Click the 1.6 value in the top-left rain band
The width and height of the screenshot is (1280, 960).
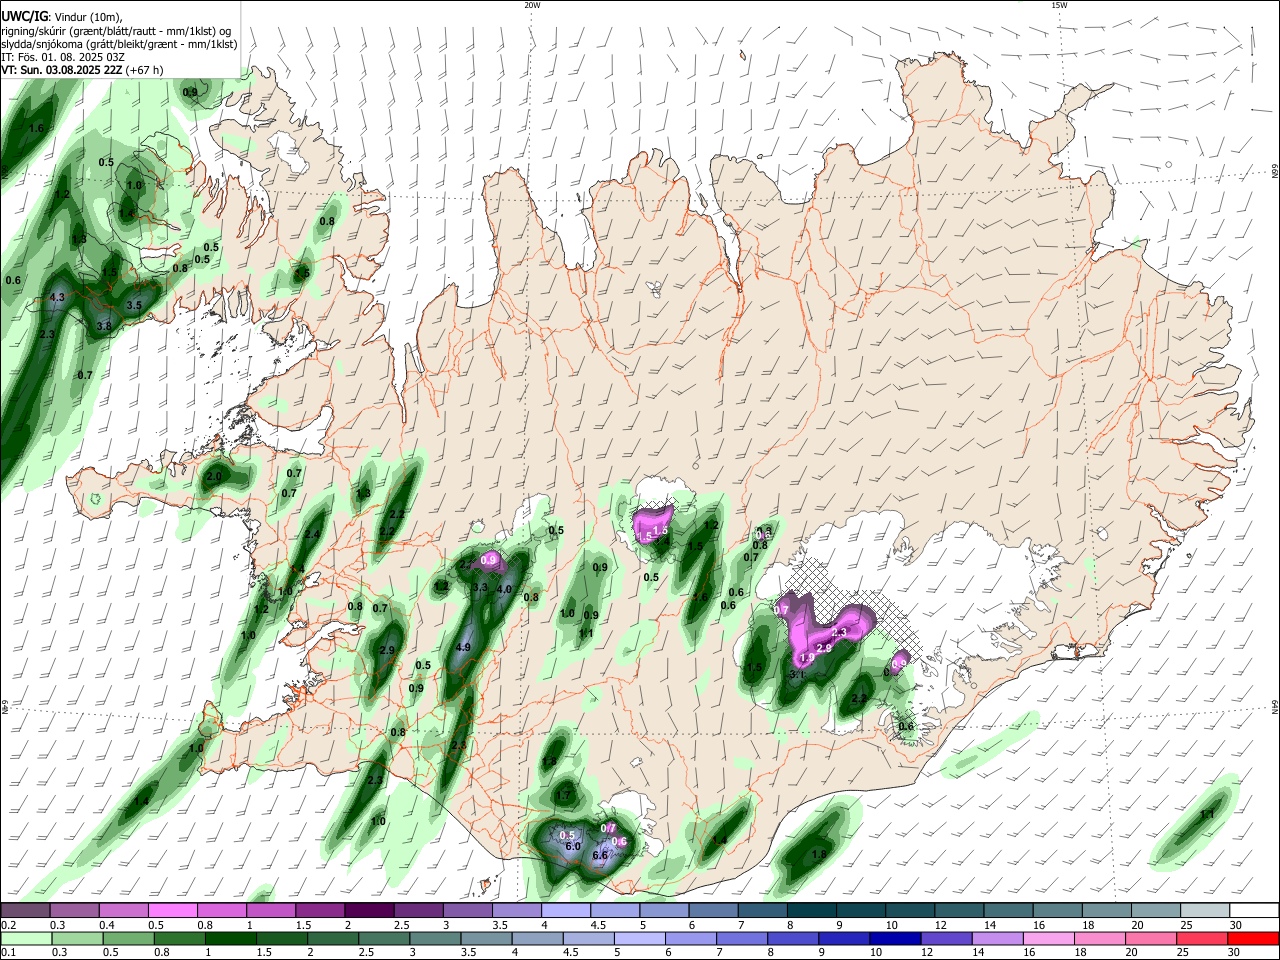[37, 129]
